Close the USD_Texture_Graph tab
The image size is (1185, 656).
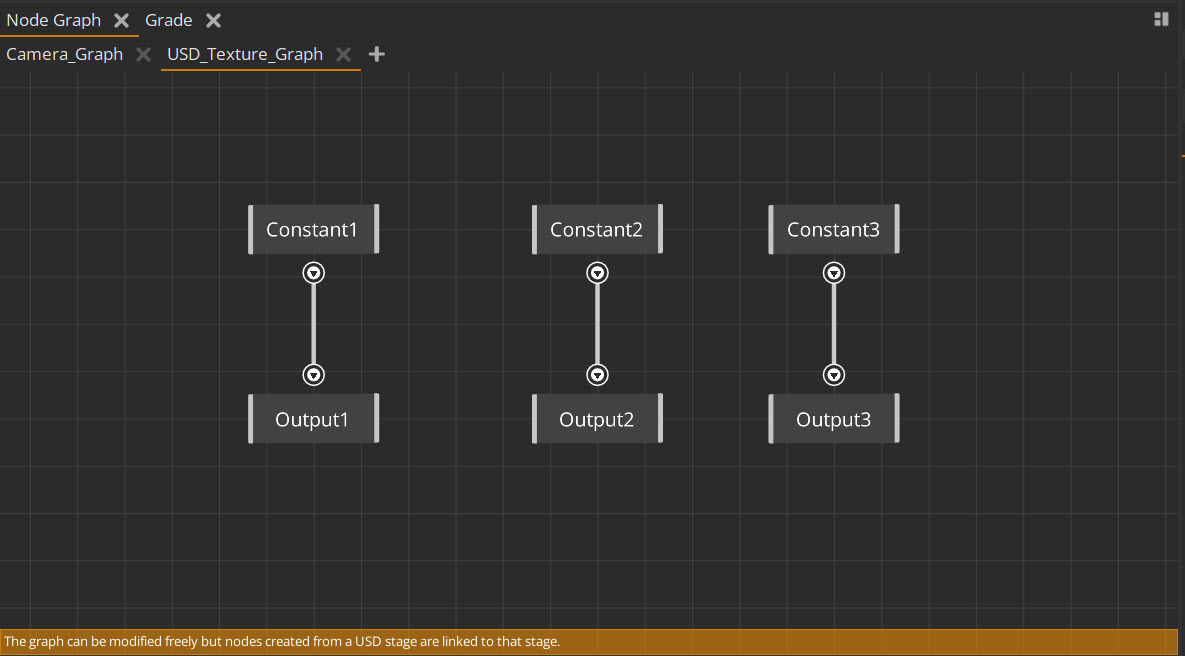(344, 54)
